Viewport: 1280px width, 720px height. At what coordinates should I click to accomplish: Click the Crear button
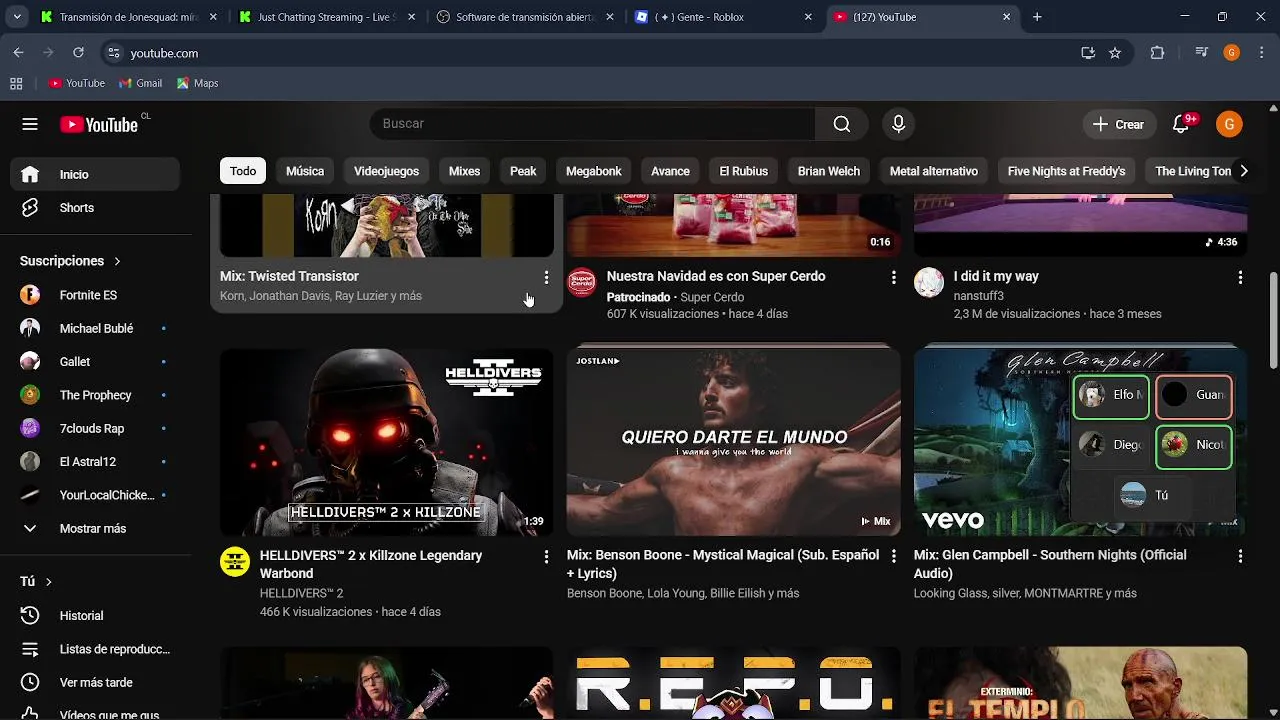coord(1118,124)
